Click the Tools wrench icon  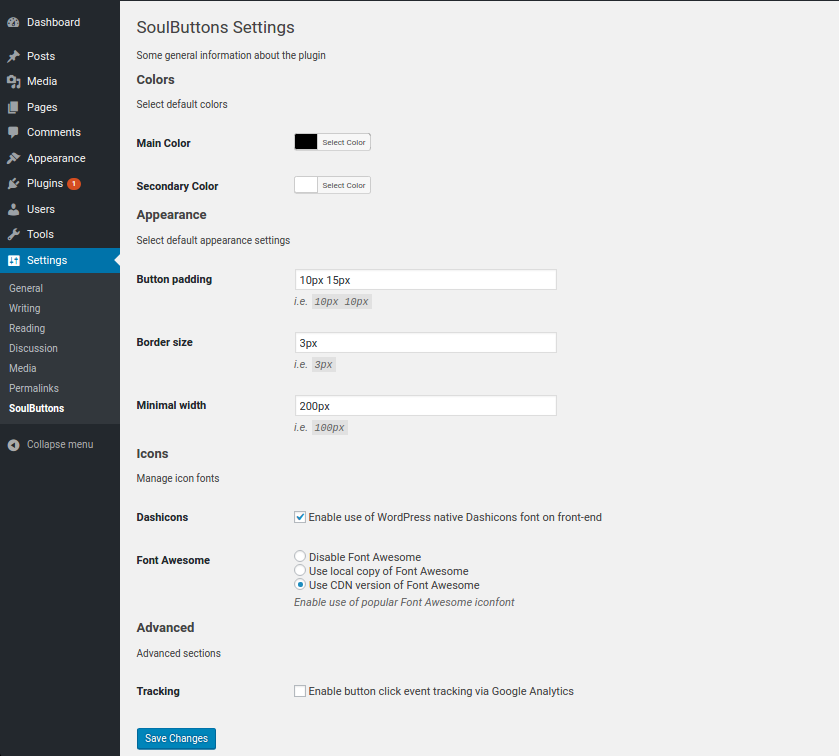(x=13, y=234)
